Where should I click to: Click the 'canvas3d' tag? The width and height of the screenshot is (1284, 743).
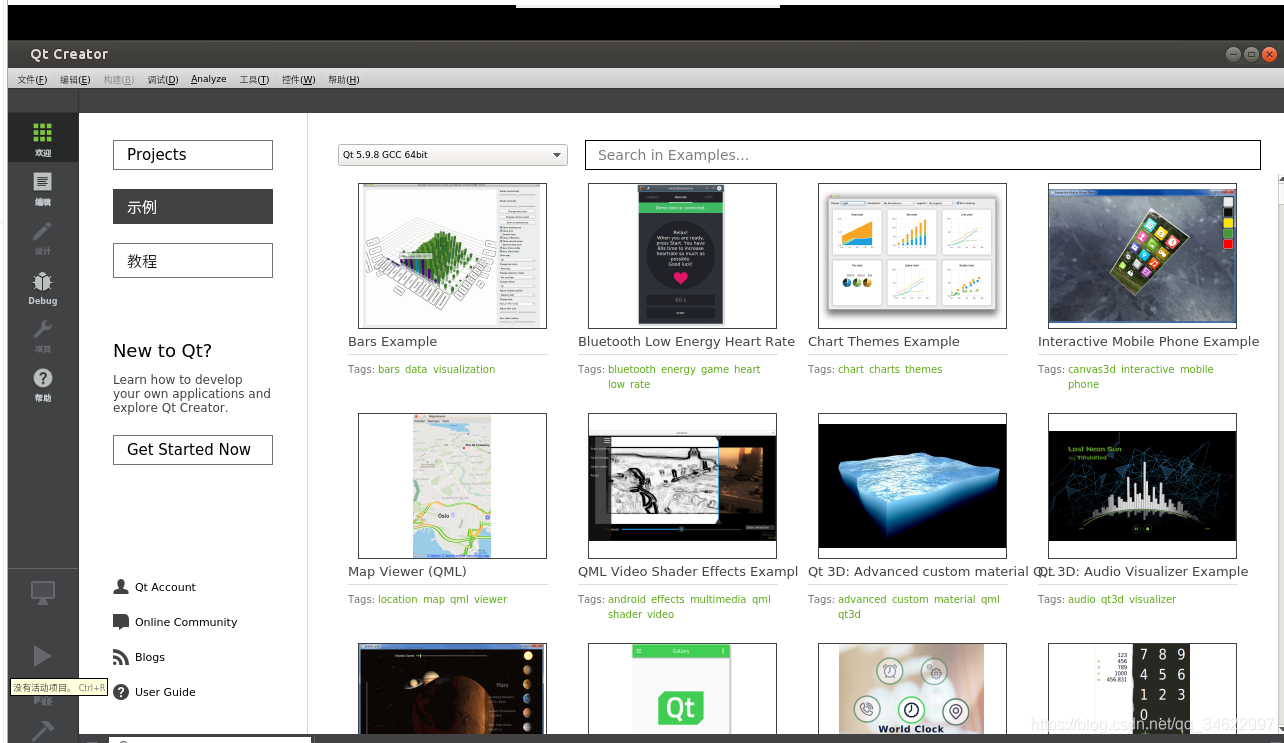[1091, 370]
